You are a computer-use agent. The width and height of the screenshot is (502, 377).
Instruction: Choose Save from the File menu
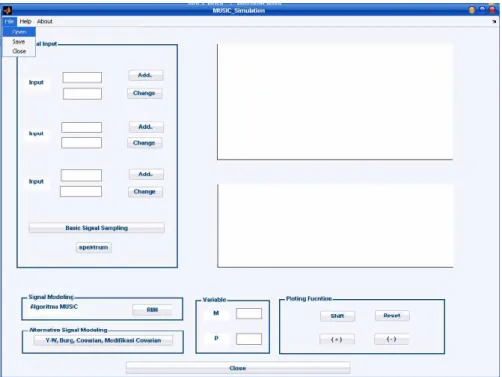click(19, 42)
